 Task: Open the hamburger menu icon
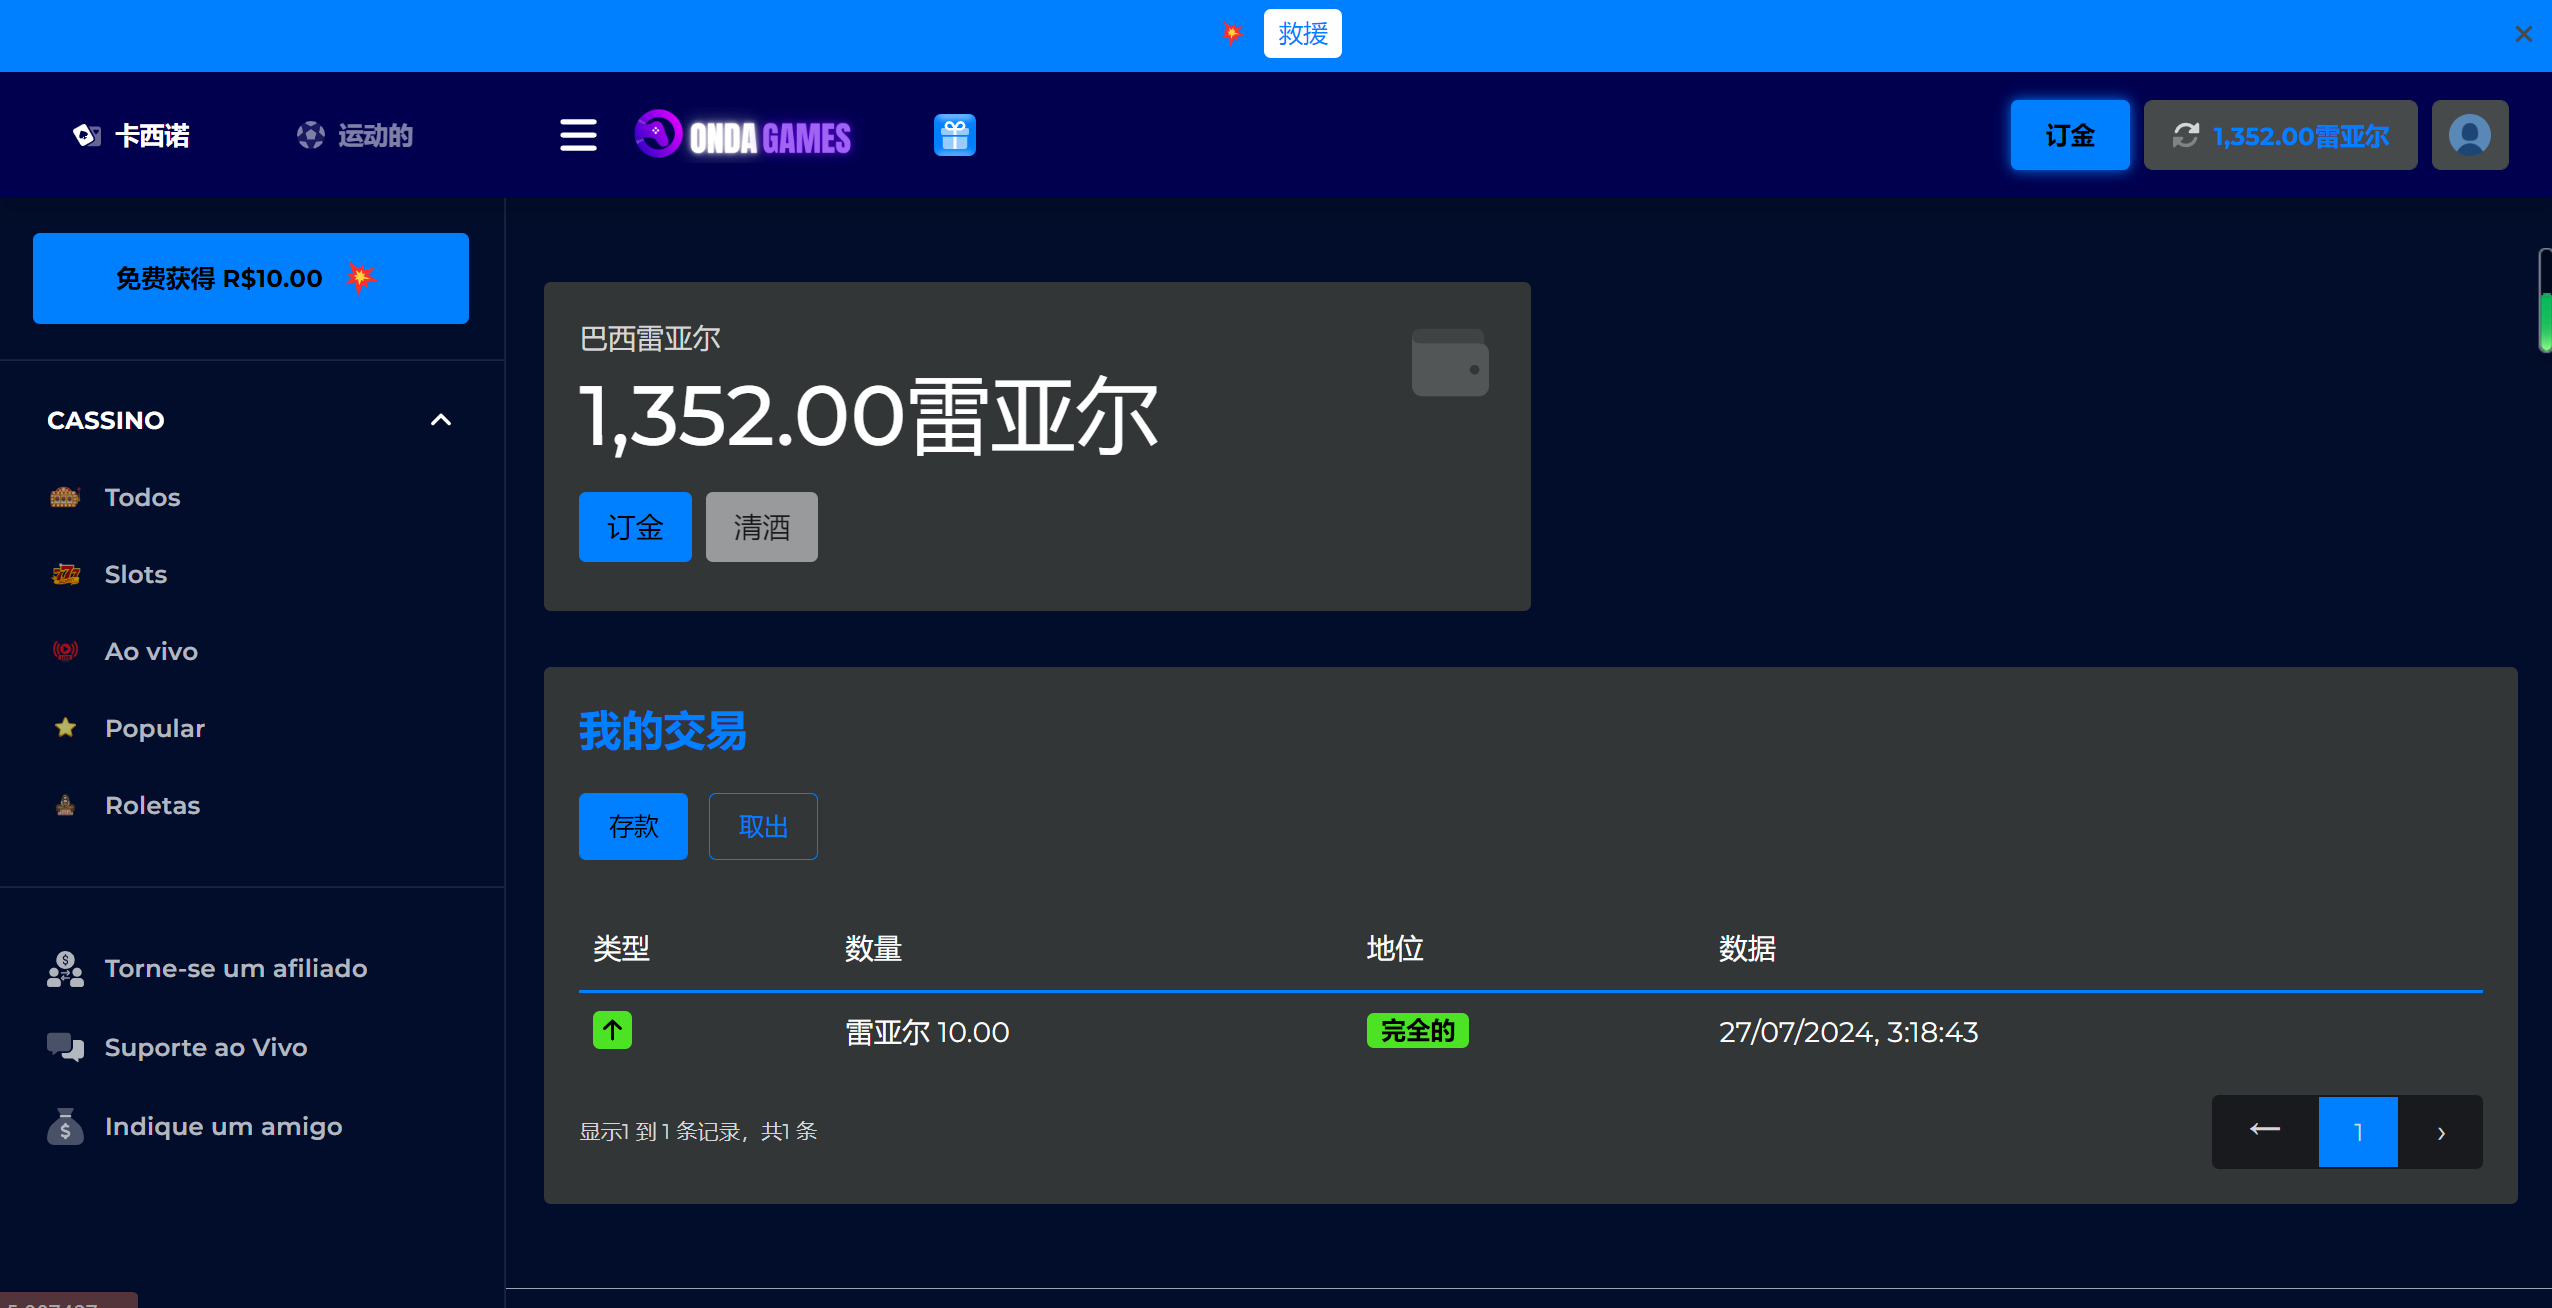click(578, 135)
